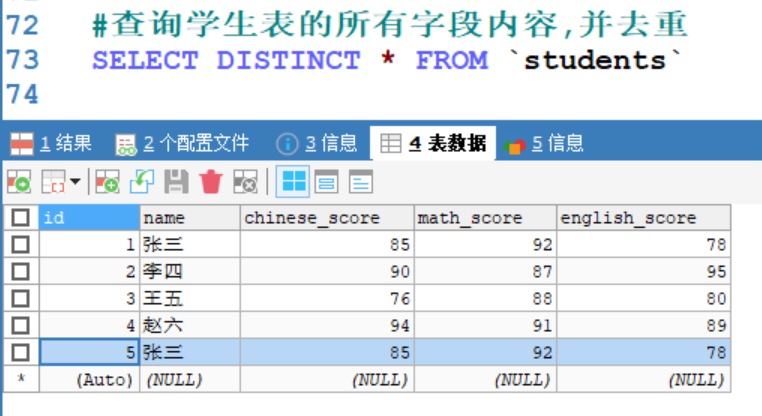Switch to grid view using the blue tiles icon

[x=293, y=182]
